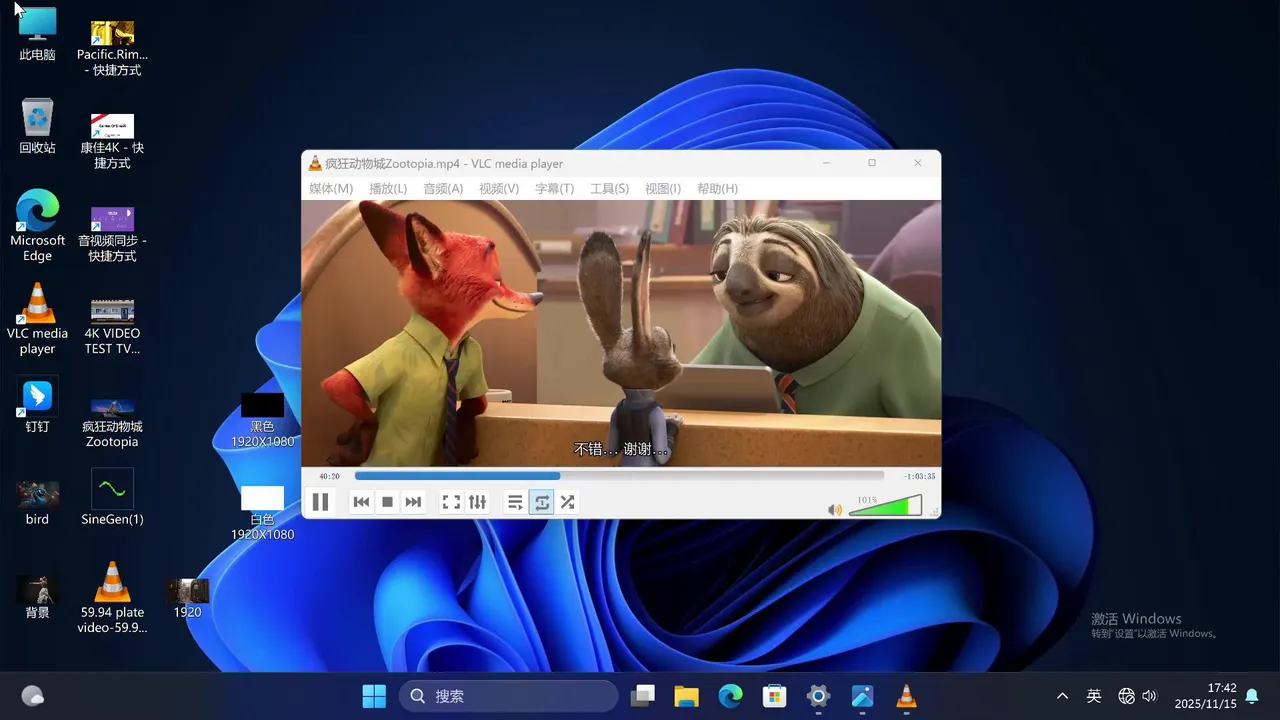Expand hidden system tray icons chevron
This screenshot has width=1280, height=720.
point(1063,696)
